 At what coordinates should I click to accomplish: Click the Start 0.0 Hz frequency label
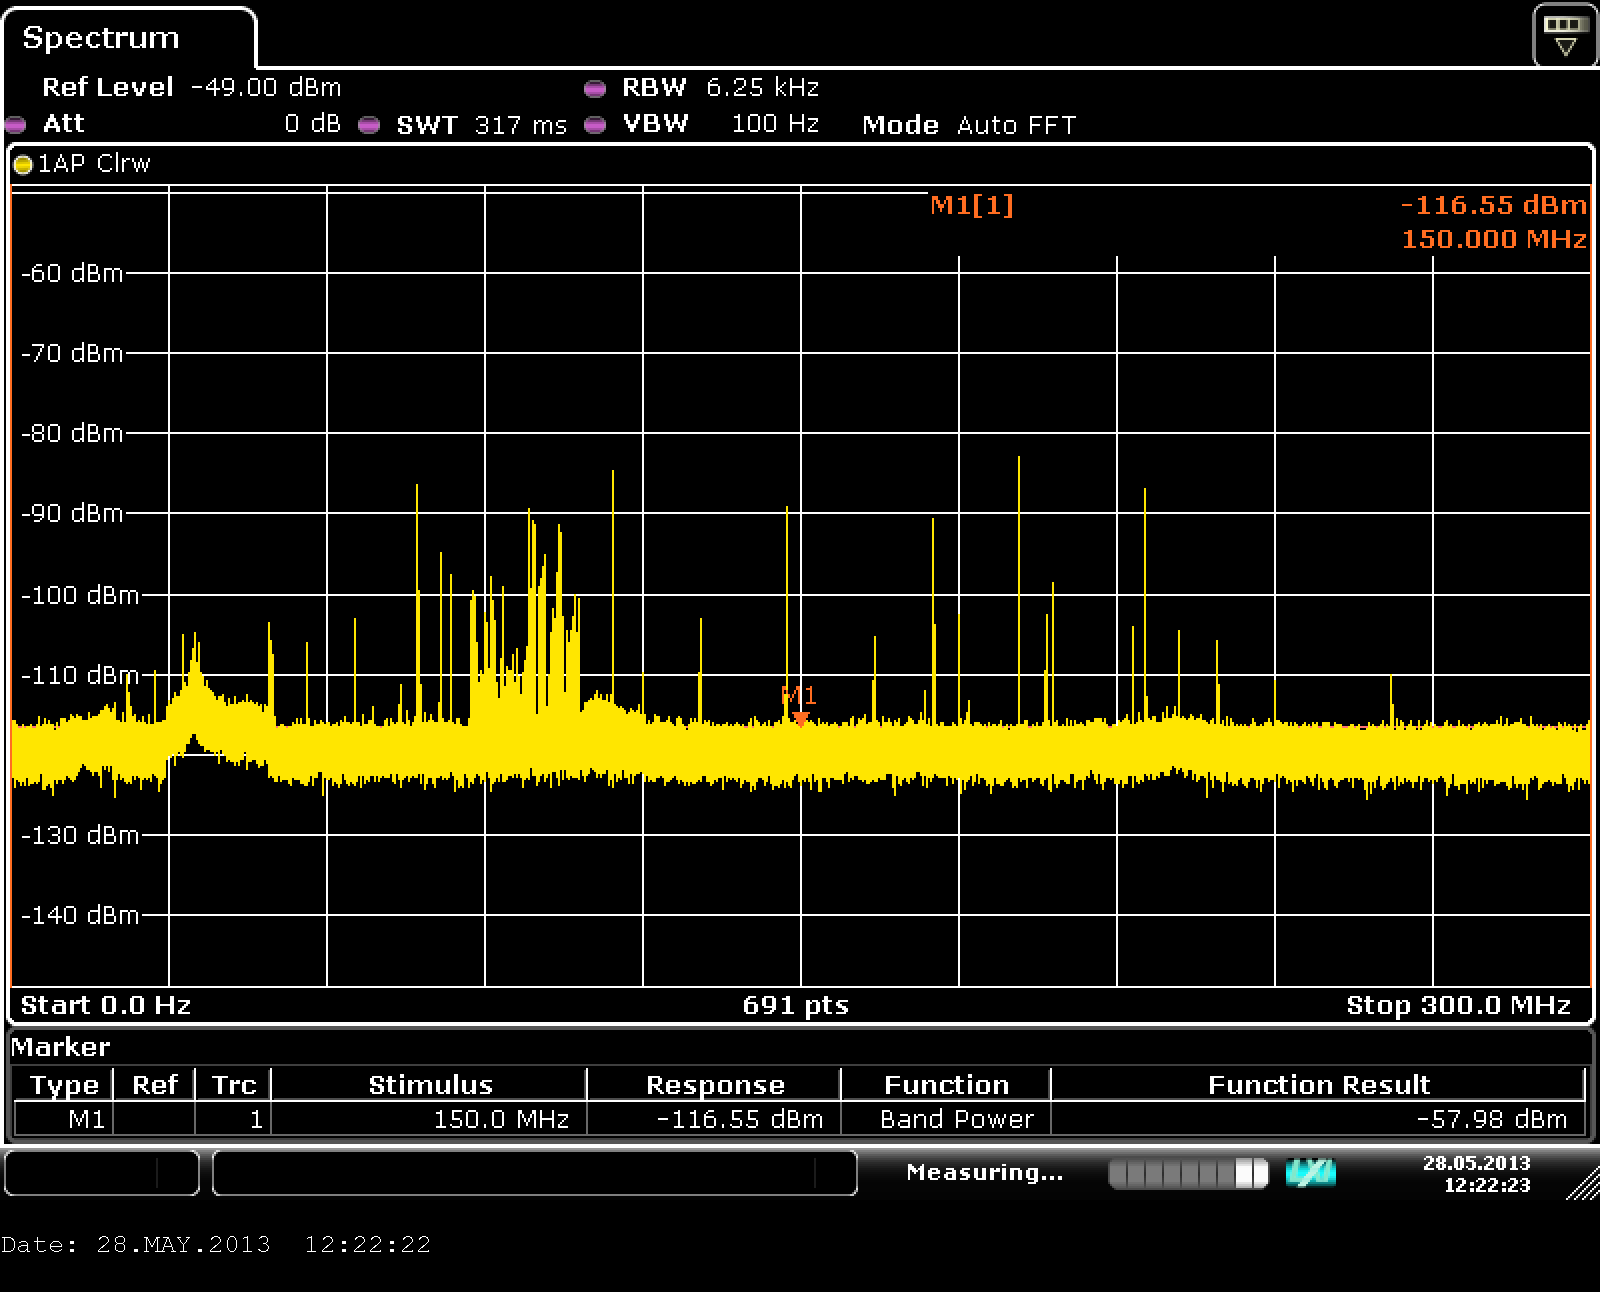(106, 1005)
